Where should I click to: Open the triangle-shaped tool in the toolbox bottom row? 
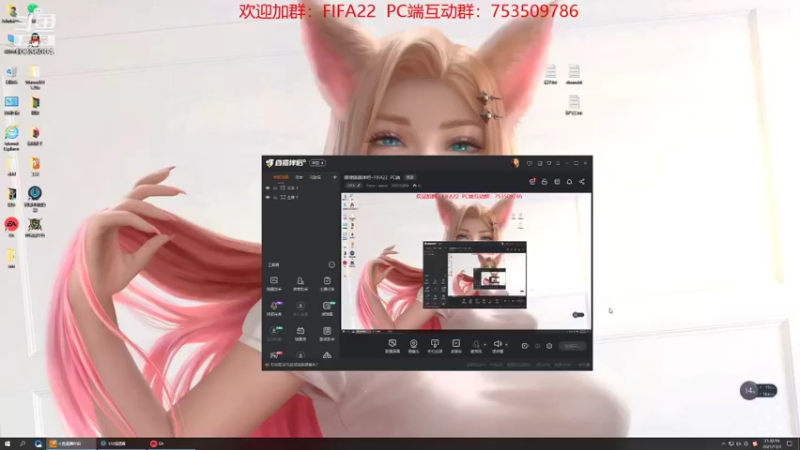(327, 355)
